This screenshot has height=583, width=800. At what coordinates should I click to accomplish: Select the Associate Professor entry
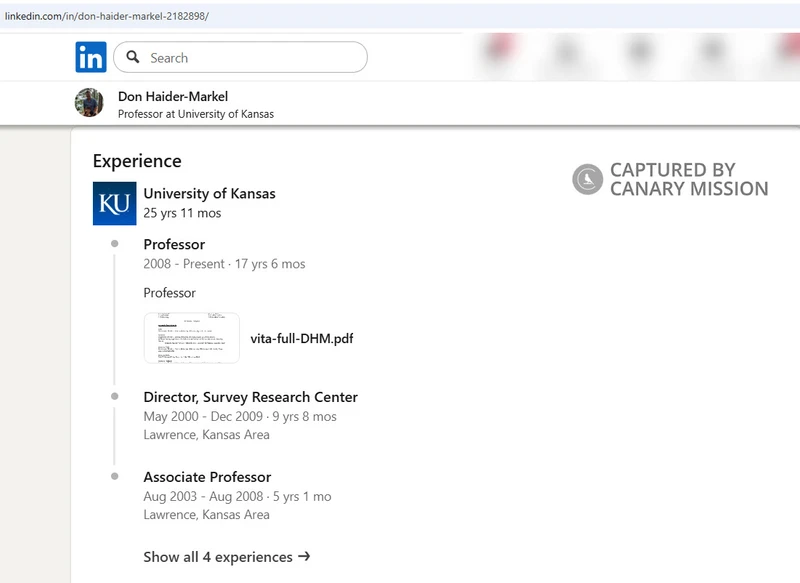(207, 477)
